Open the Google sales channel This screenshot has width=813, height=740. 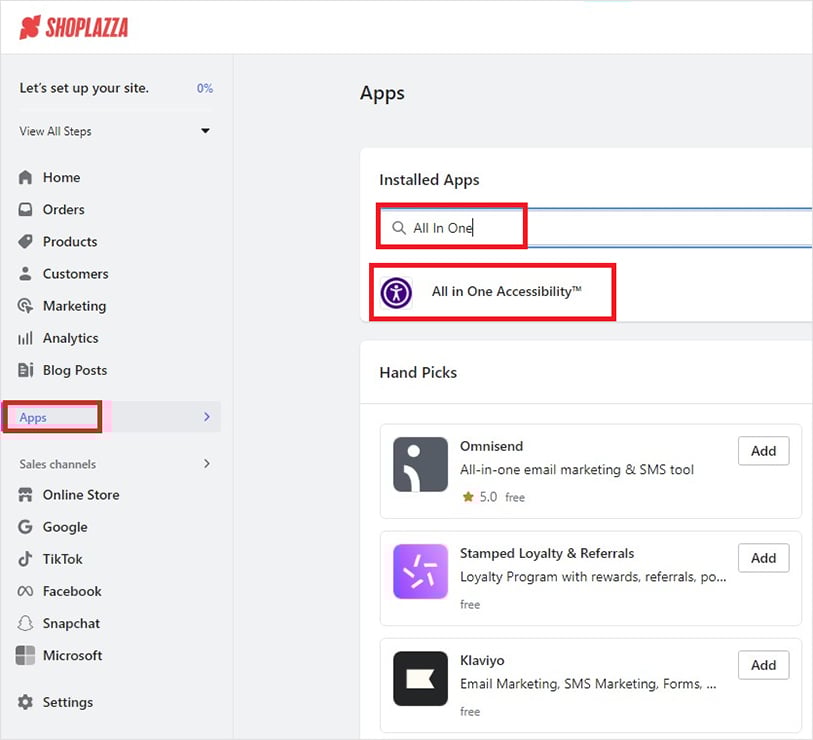65,527
